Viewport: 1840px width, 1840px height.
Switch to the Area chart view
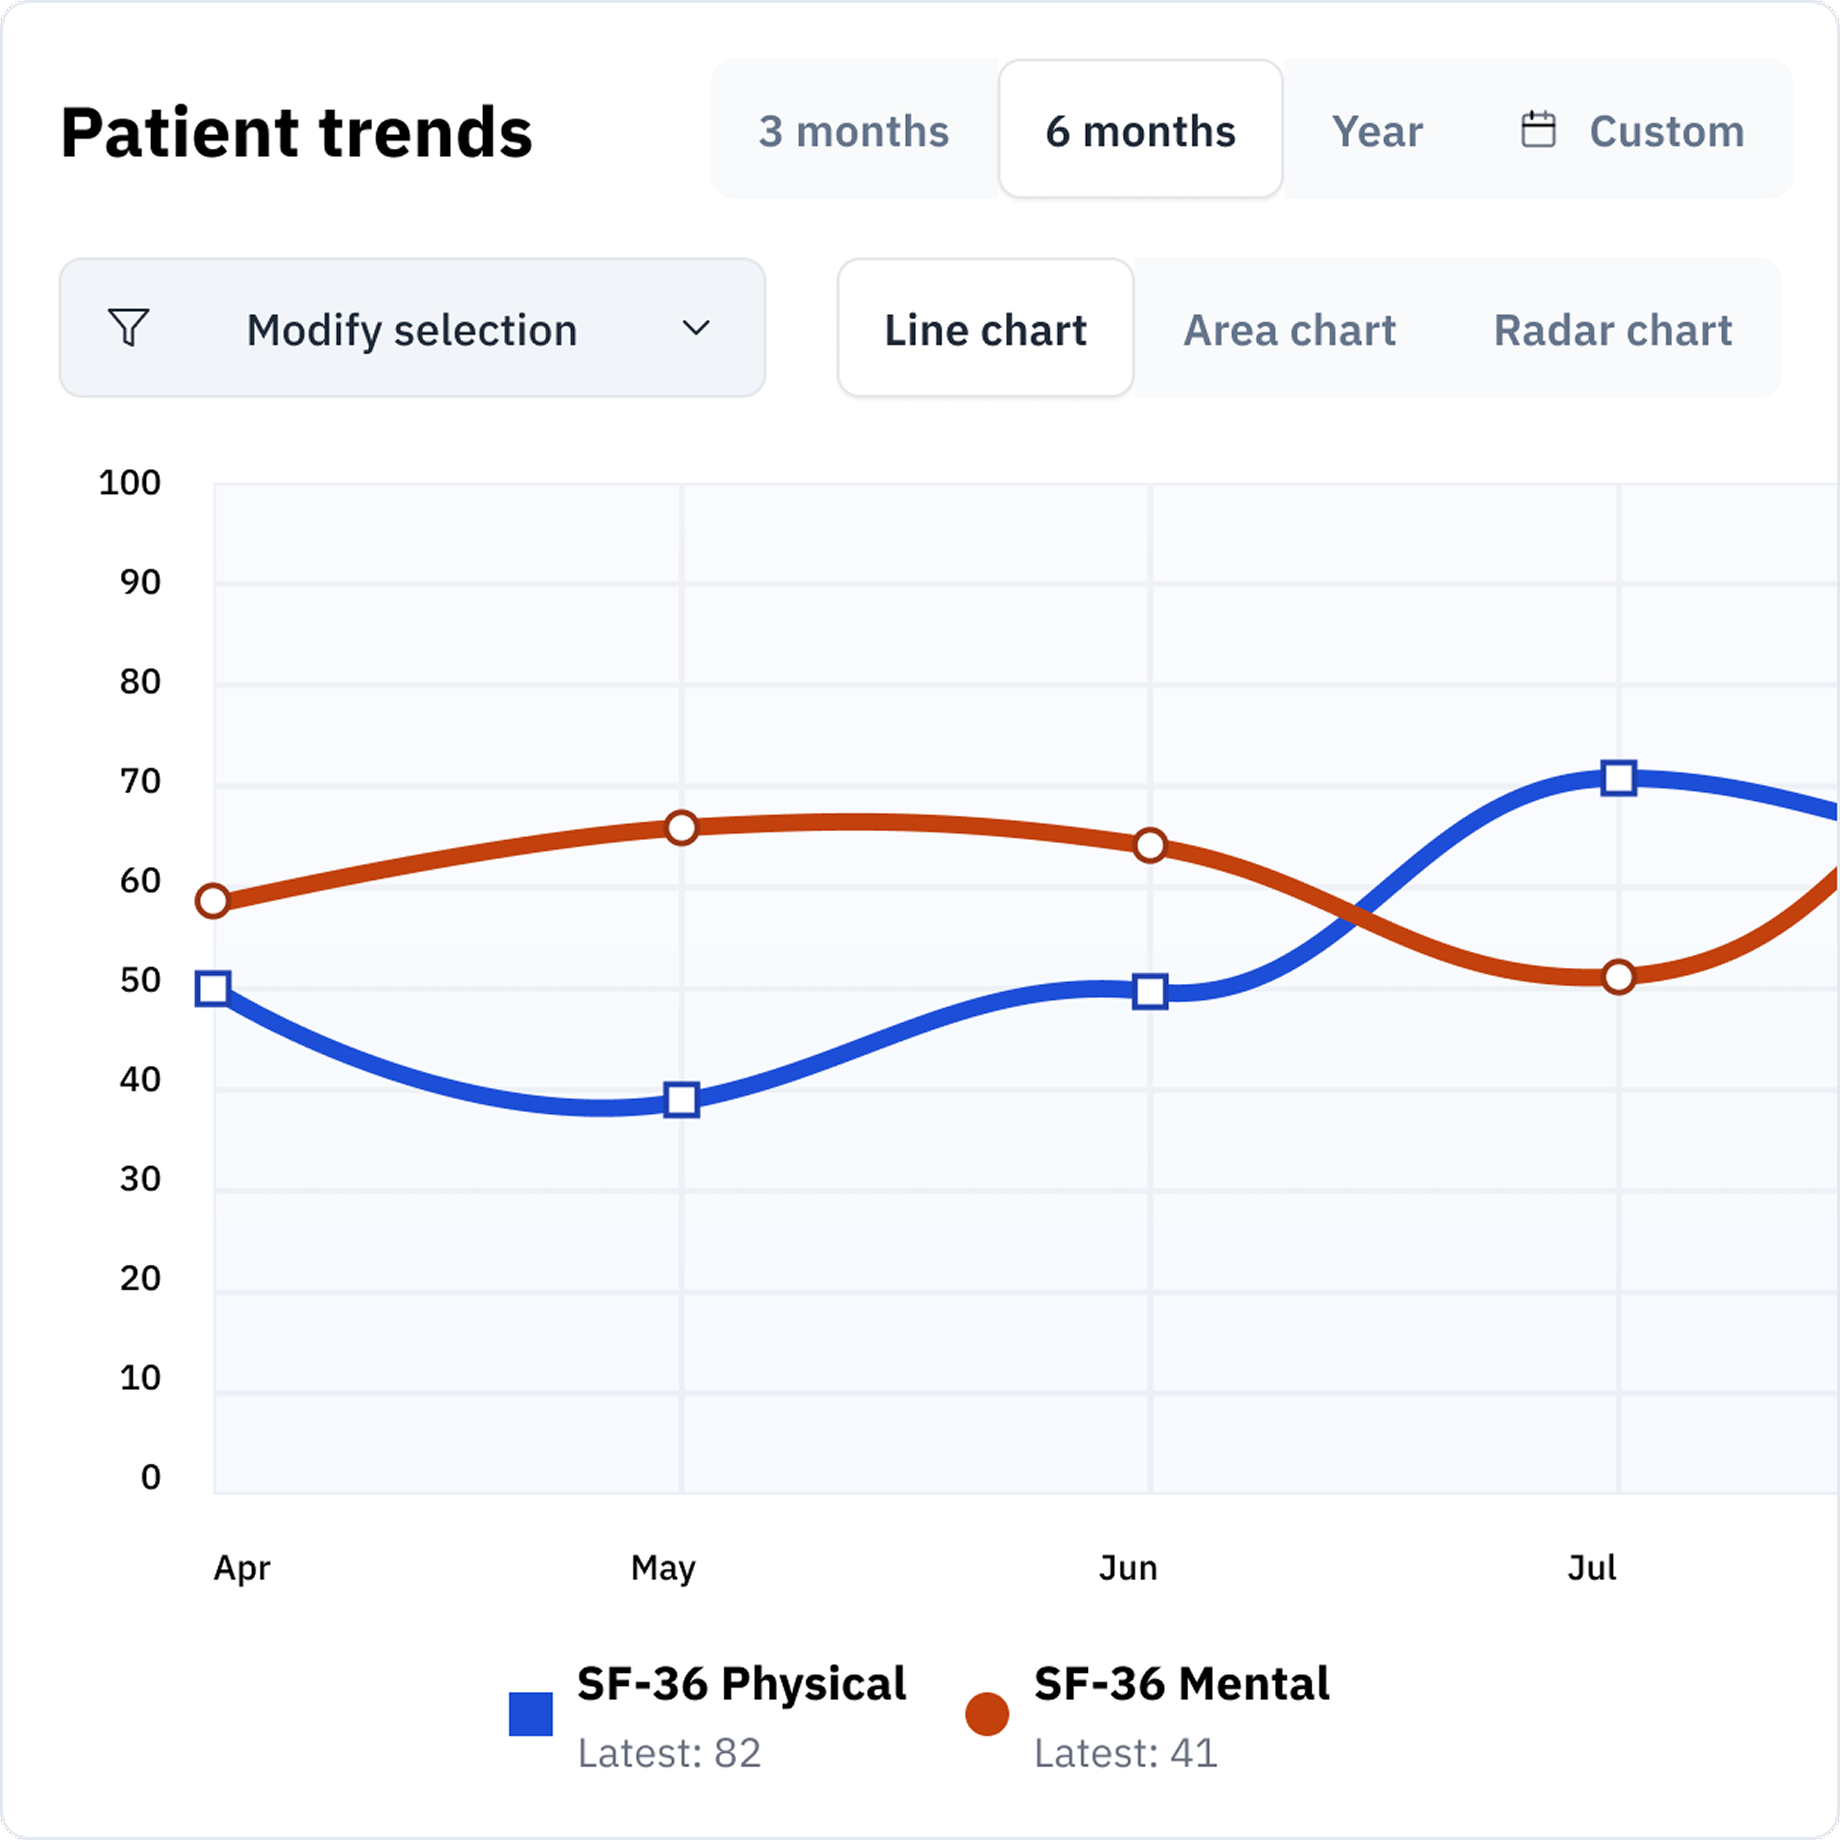(x=1290, y=330)
